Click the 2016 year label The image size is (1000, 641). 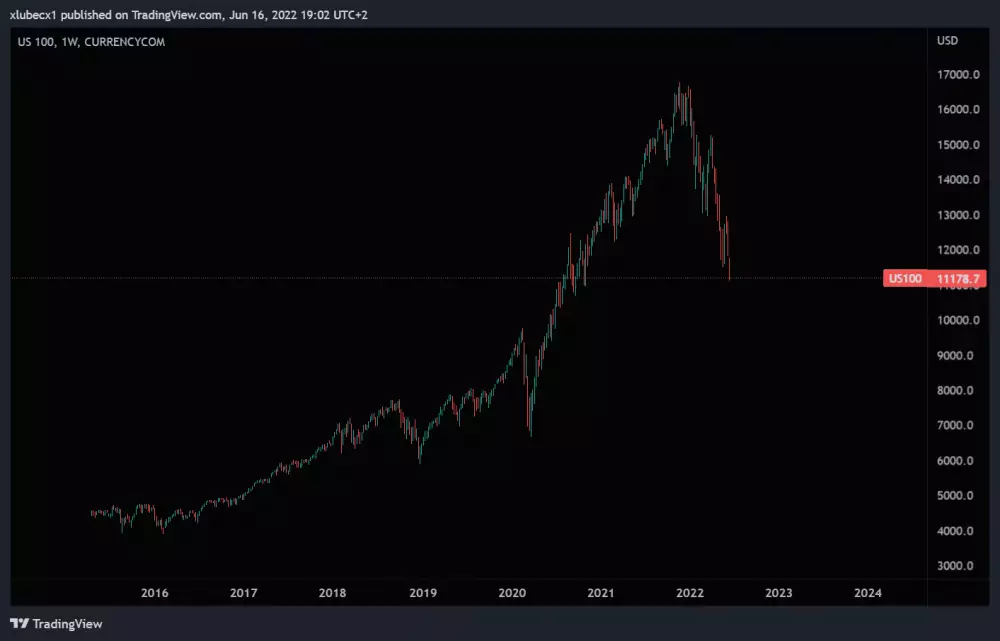pos(155,592)
